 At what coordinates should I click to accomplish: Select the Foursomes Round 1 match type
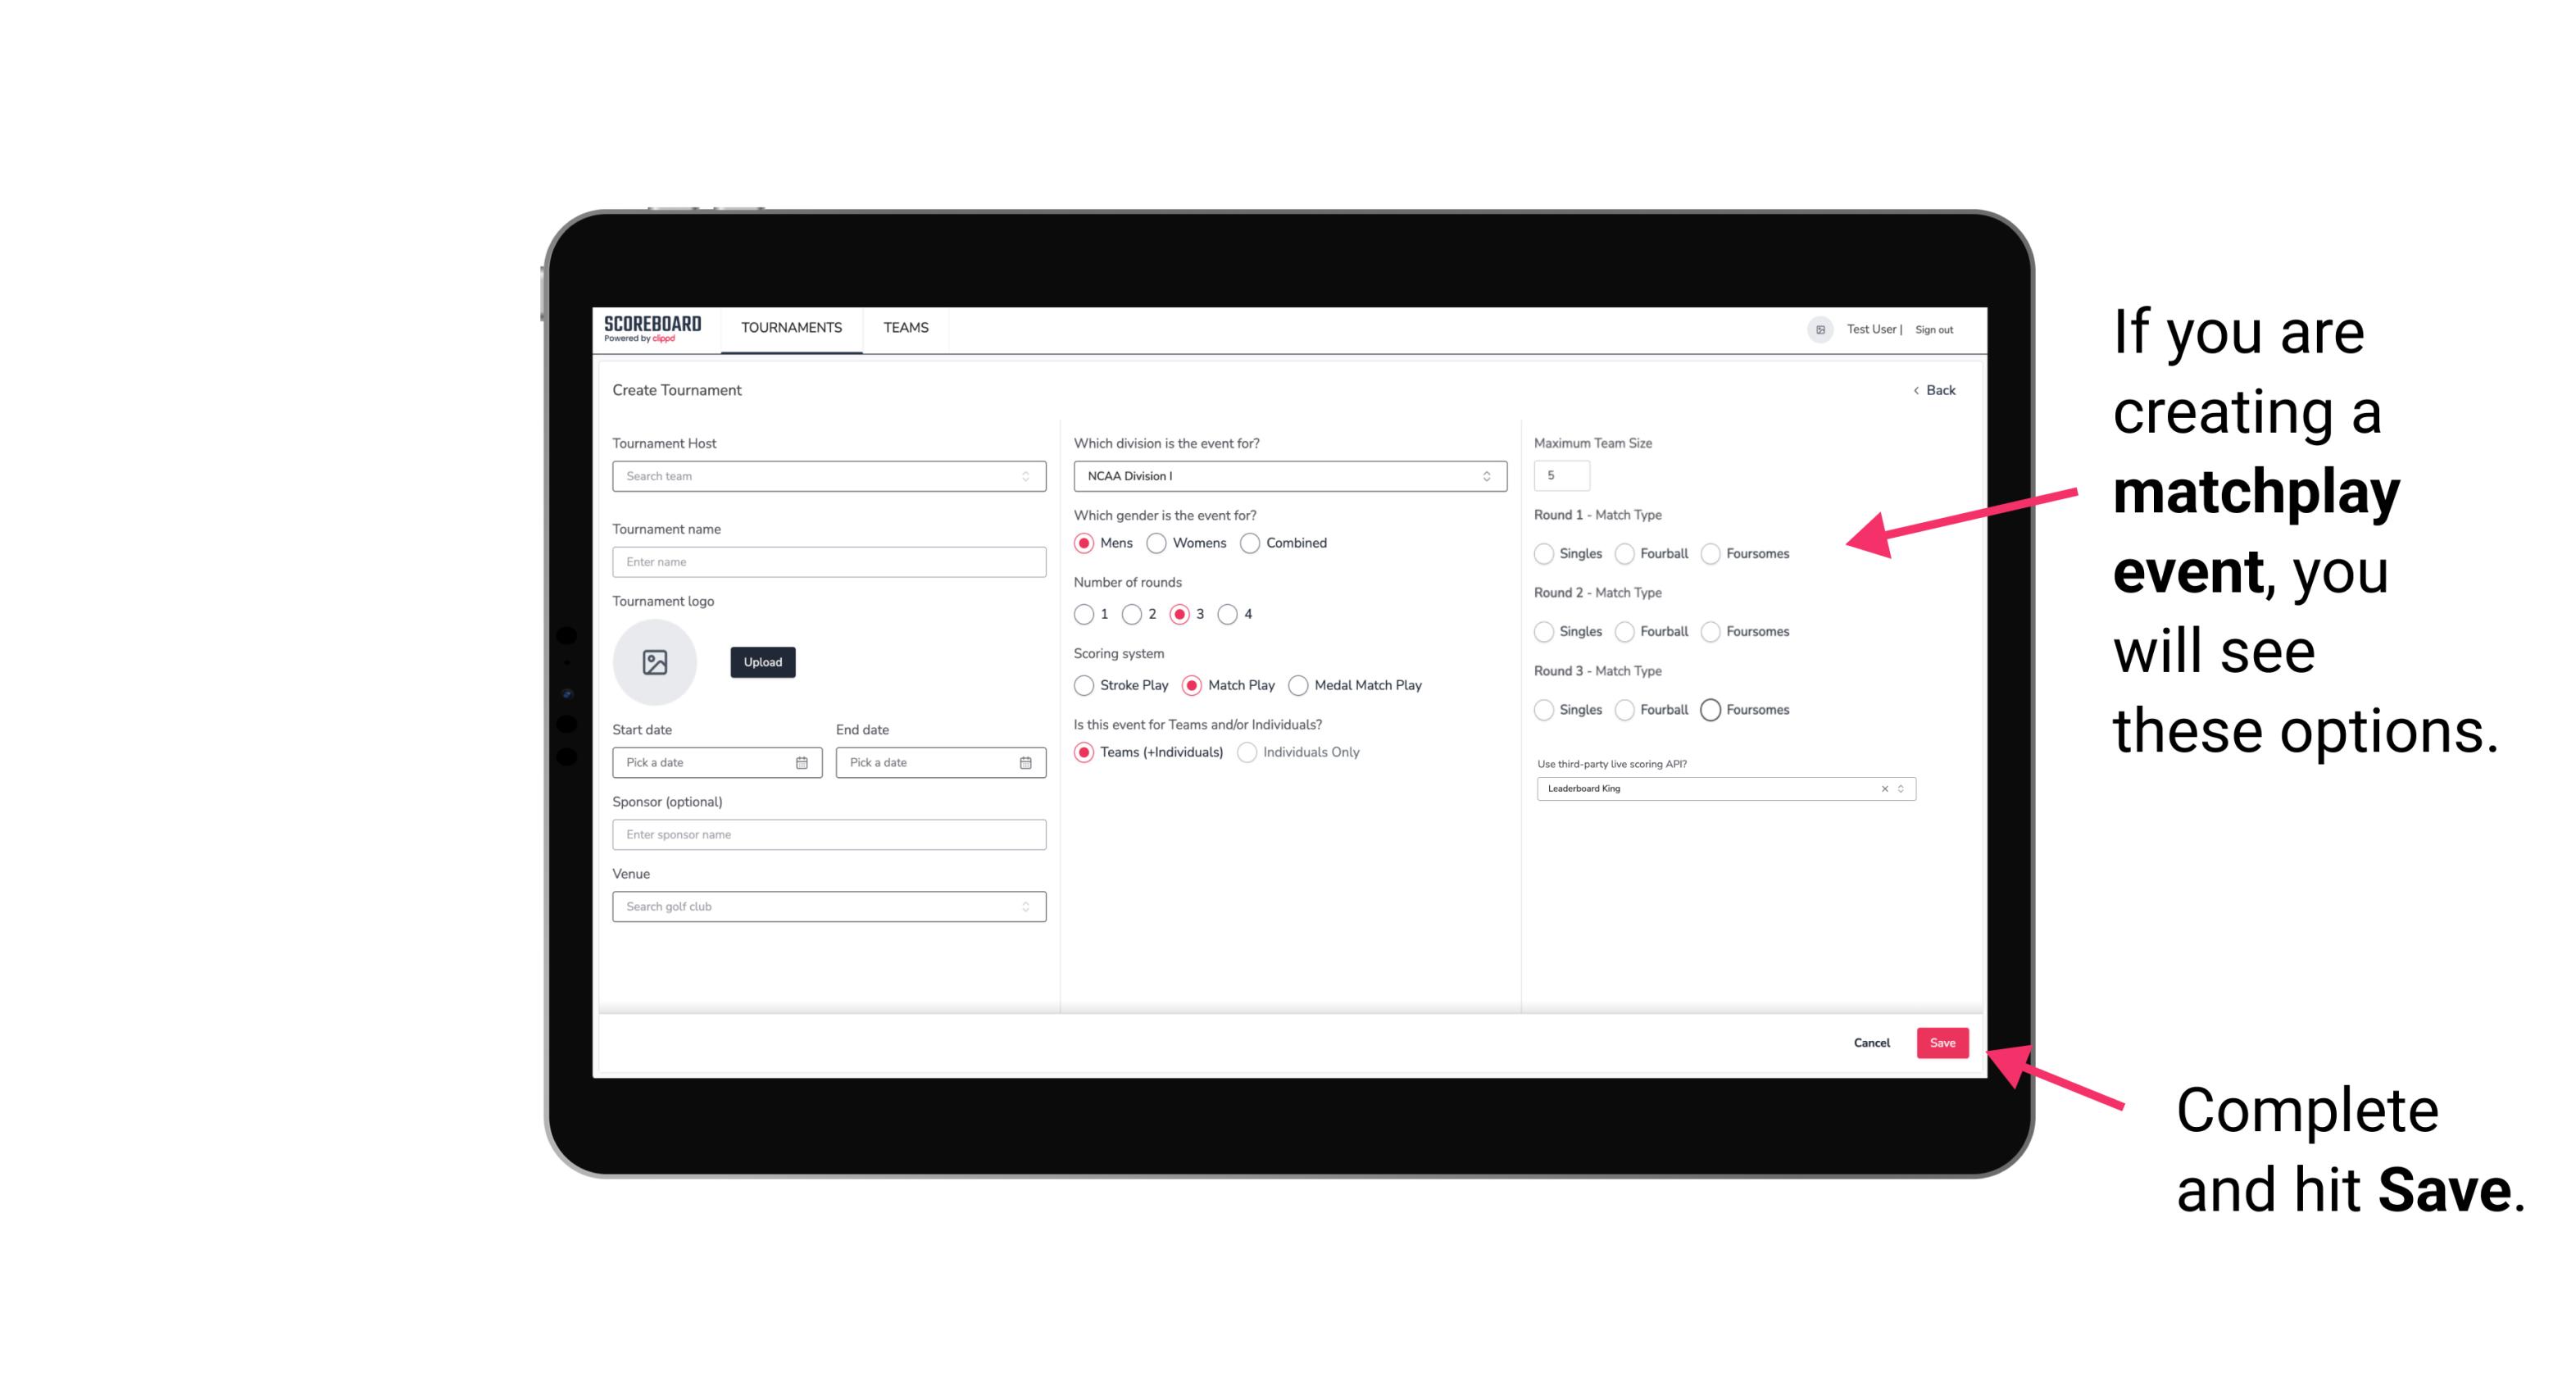point(1710,553)
